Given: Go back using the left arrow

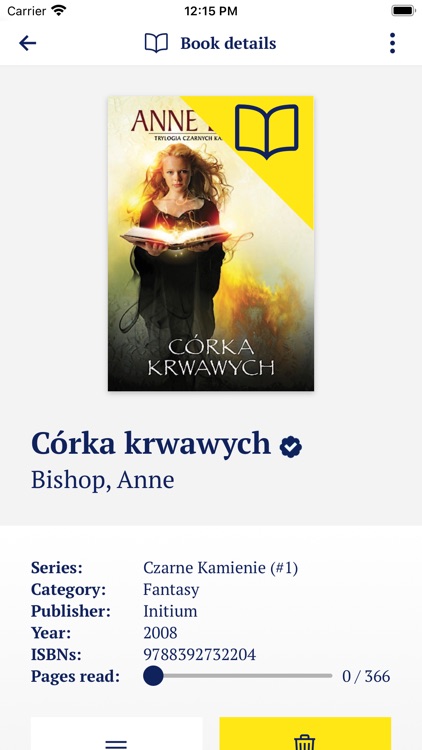Looking at the screenshot, I should 27,43.
